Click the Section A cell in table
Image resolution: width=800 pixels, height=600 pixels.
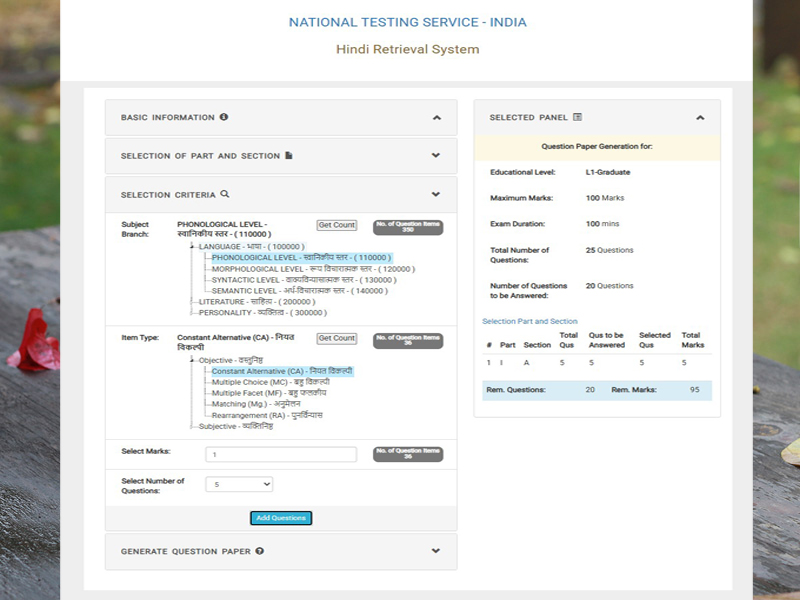point(526,362)
